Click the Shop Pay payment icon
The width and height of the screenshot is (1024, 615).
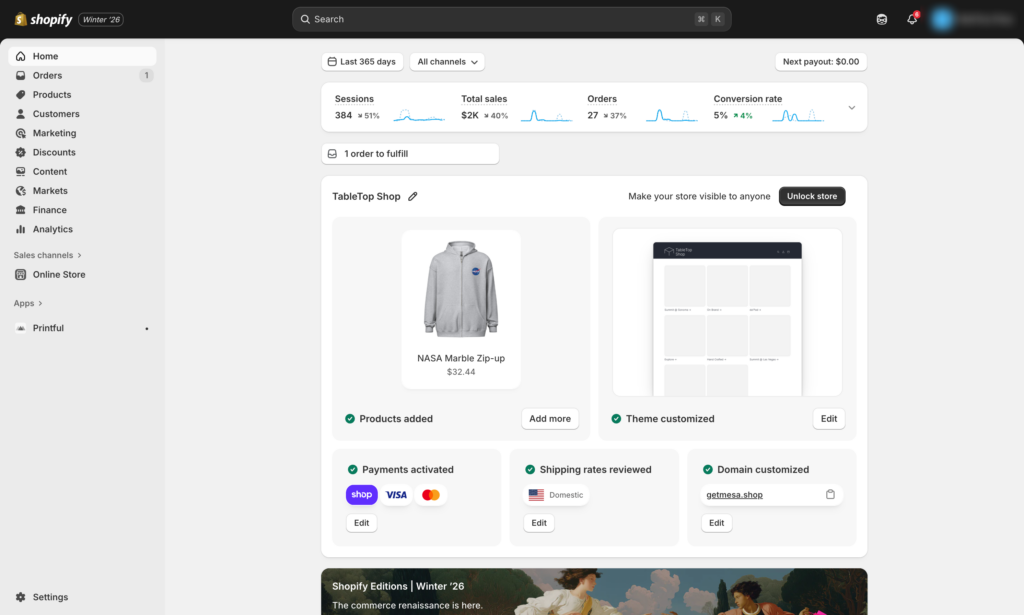coord(362,495)
